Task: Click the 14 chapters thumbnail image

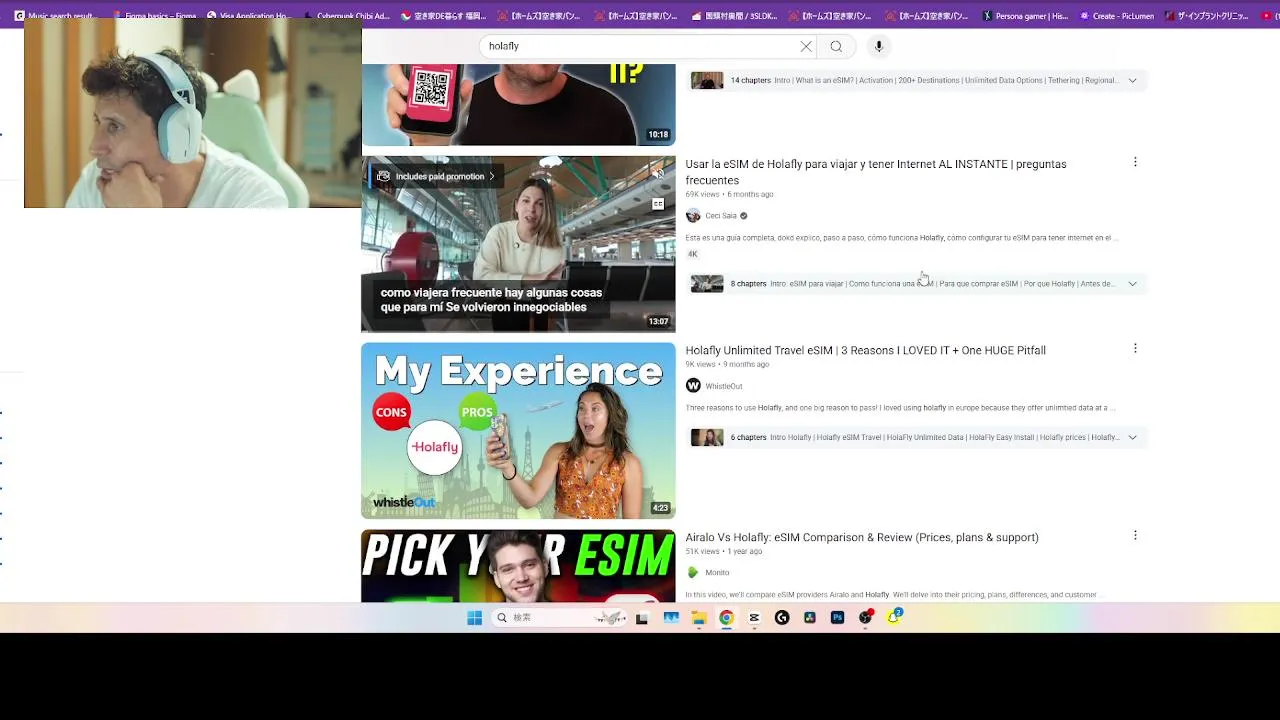Action: [707, 80]
